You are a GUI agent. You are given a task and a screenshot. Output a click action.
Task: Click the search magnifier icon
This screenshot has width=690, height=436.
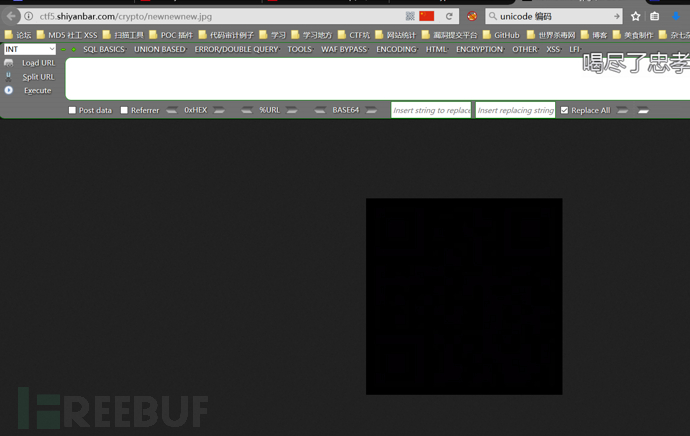coord(492,16)
